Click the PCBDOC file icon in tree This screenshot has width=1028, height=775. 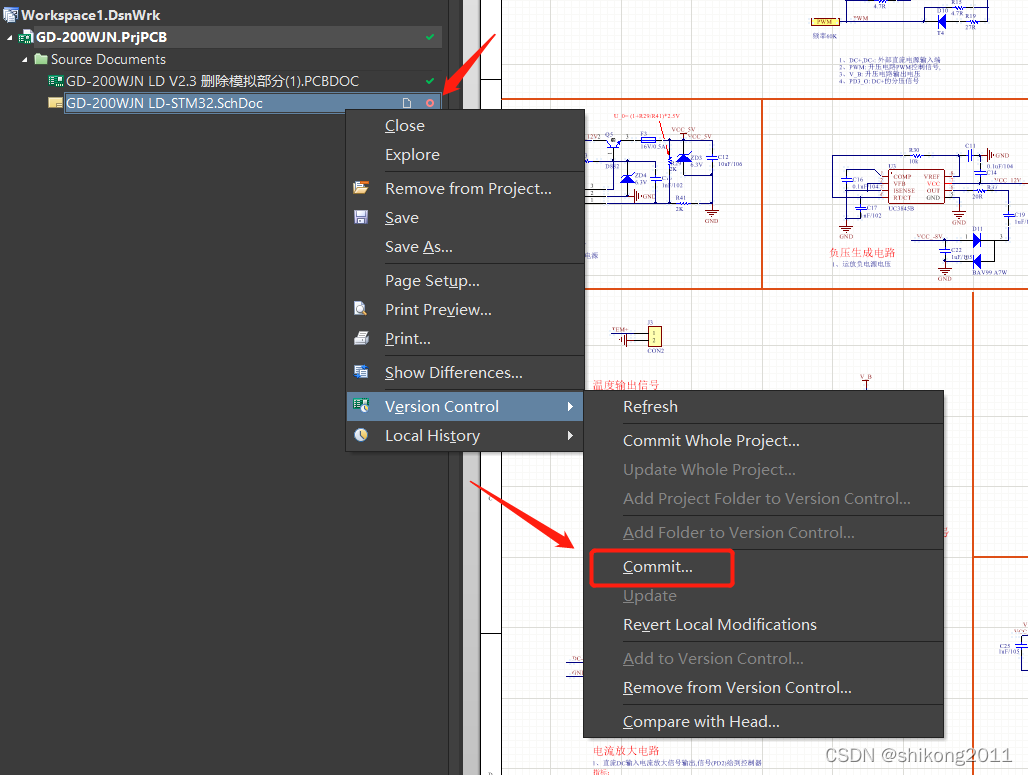click(55, 81)
